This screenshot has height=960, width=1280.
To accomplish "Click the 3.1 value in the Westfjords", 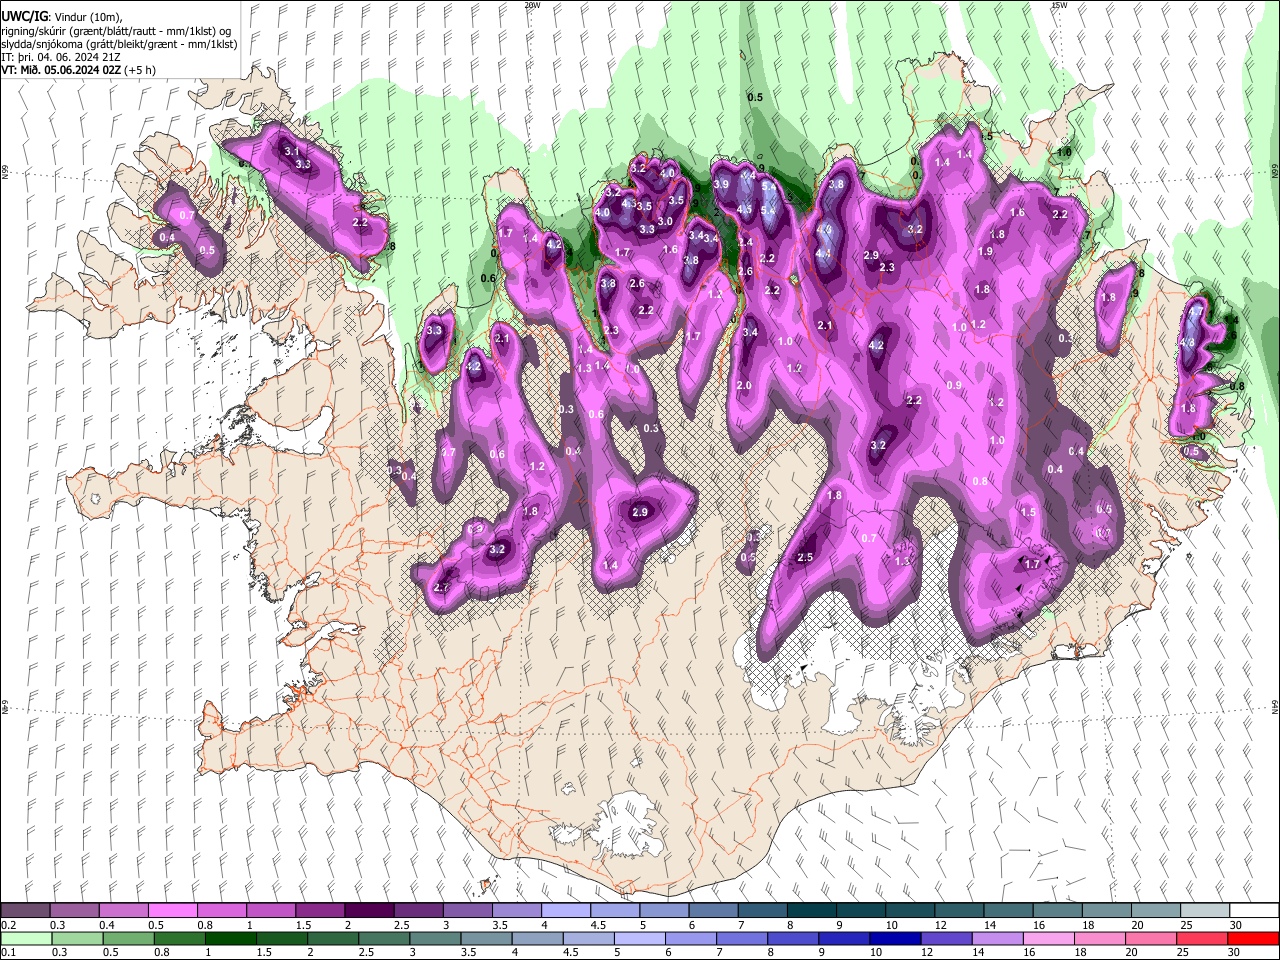I will [292, 151].
